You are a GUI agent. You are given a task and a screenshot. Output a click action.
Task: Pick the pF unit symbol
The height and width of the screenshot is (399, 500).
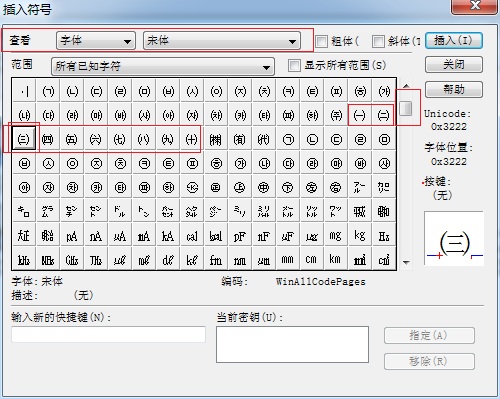tap(240, 235)
